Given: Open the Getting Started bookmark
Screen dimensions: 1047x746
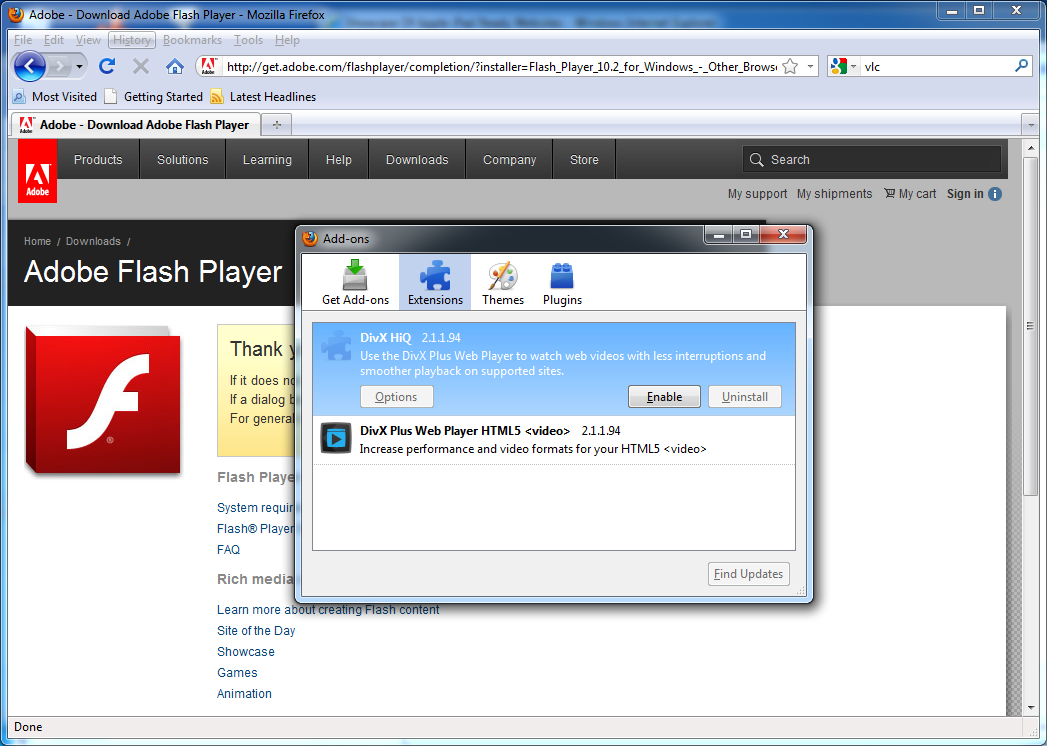Looking at the screenshot, I should point(154,97).
